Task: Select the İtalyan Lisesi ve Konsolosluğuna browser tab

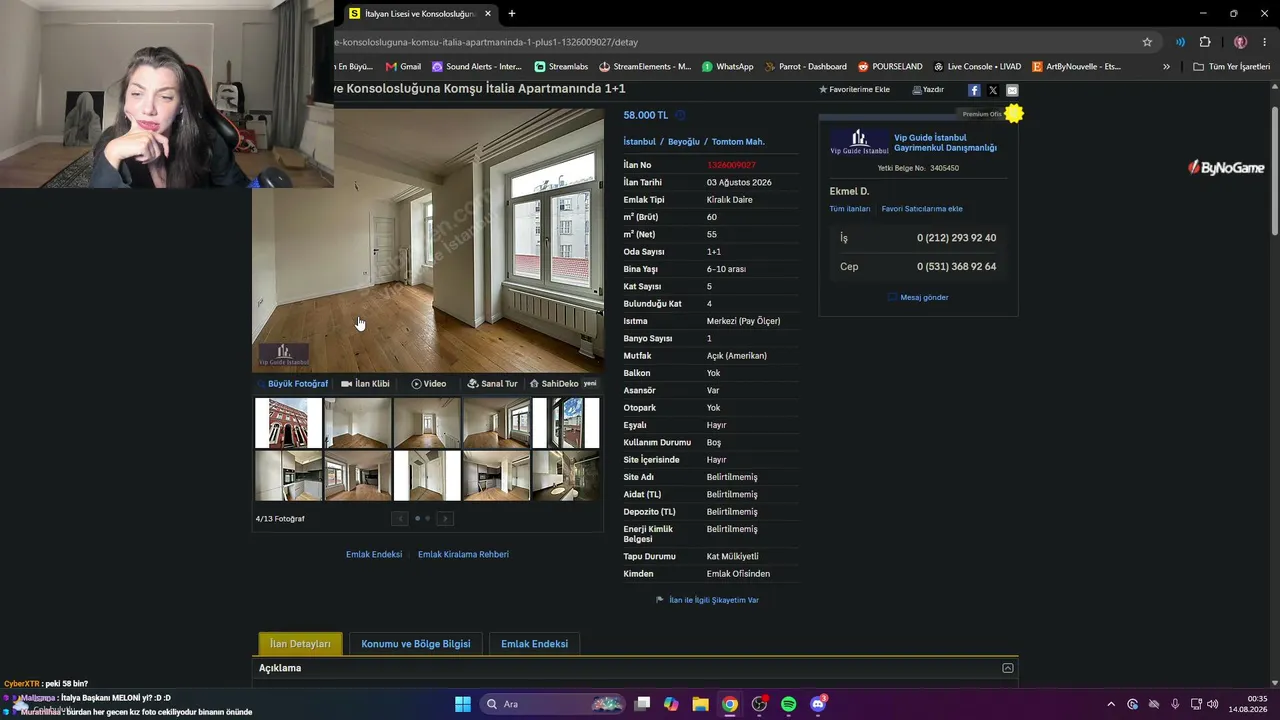Action: [421, 14]
